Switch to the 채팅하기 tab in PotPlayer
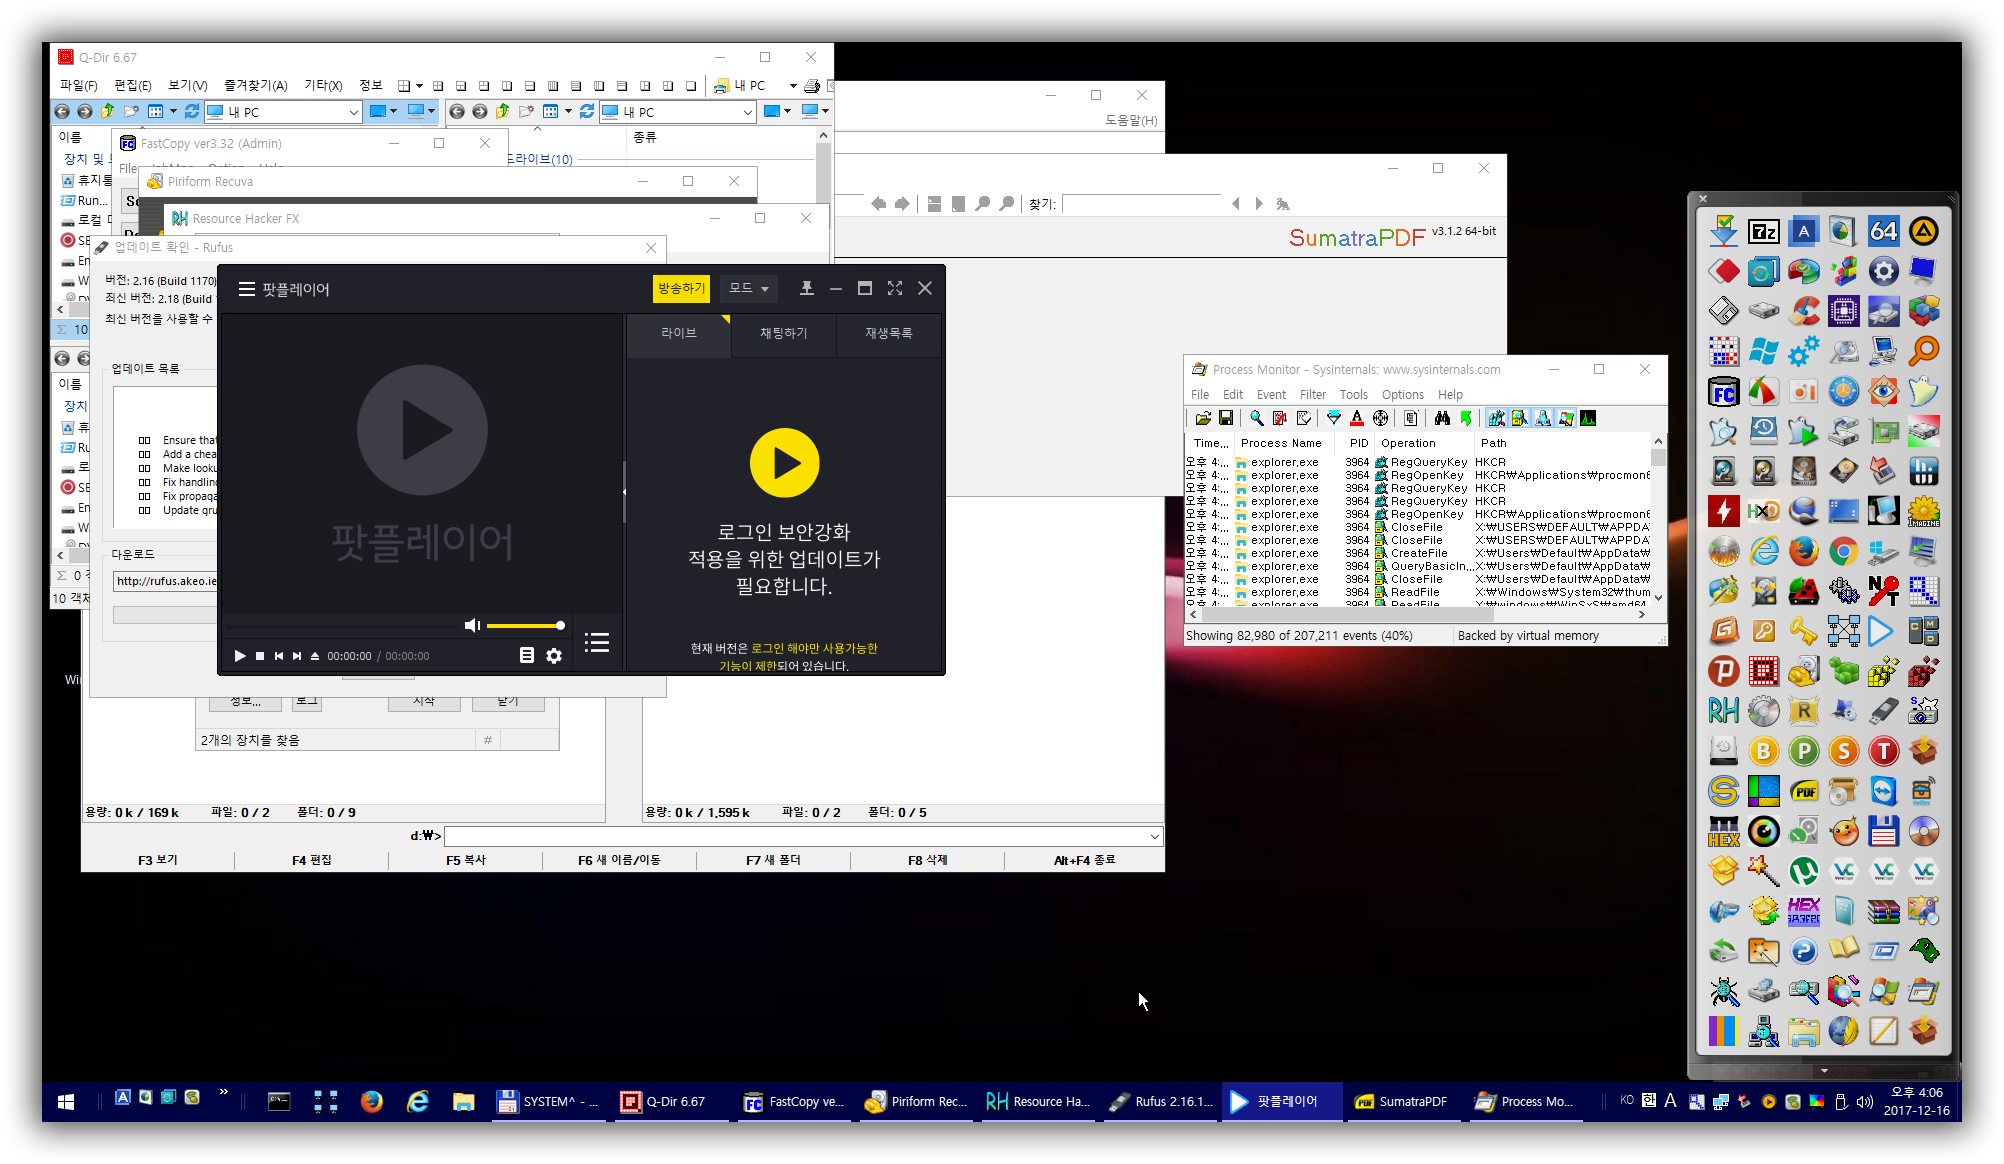The width and height of the screenshot is (2004, 1164). [x=783, y=333]
